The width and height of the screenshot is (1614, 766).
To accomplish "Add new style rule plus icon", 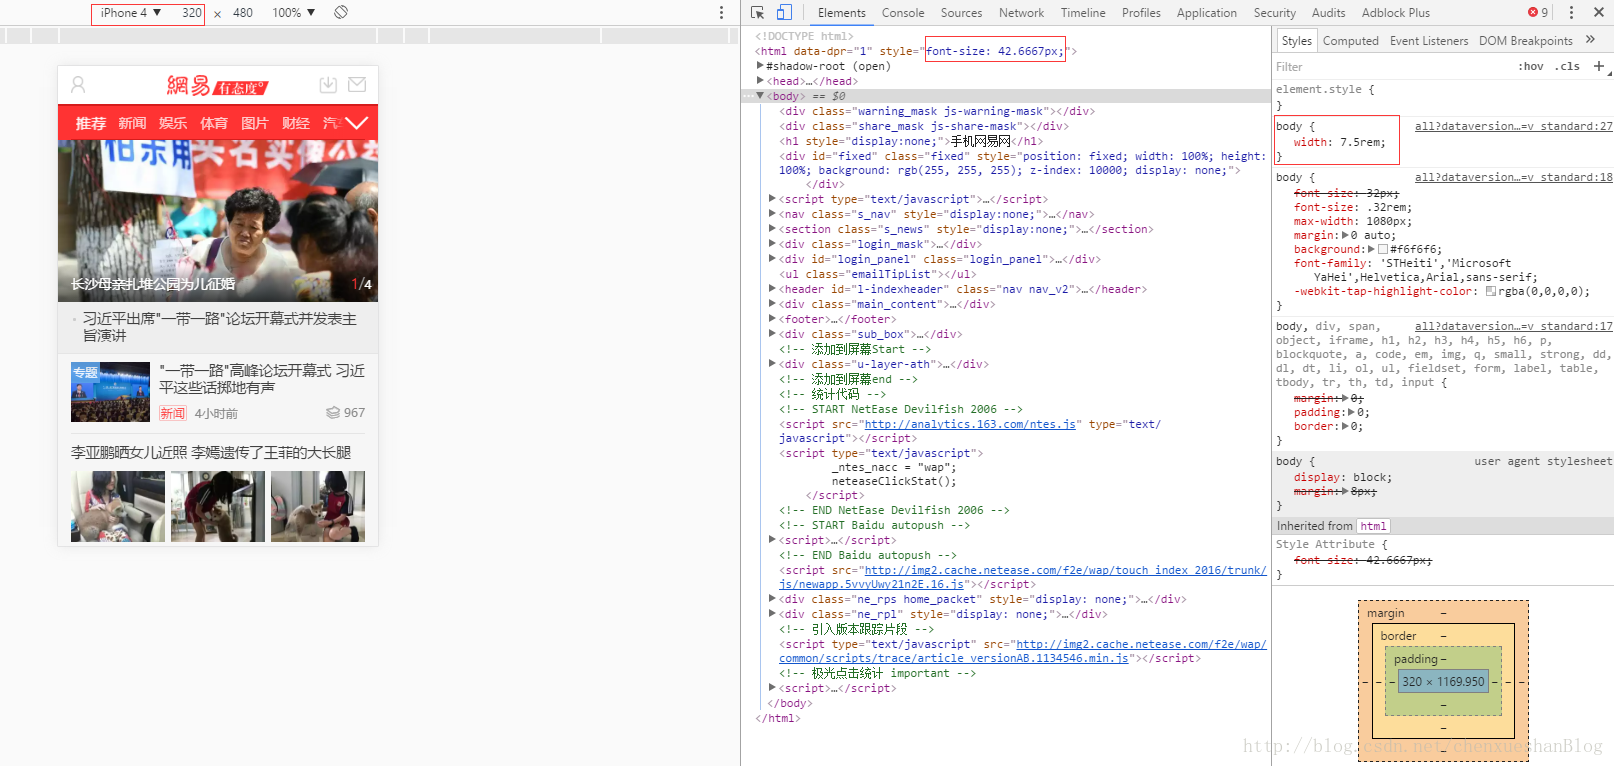I will pyautogui.click(x=1598, y=66).
